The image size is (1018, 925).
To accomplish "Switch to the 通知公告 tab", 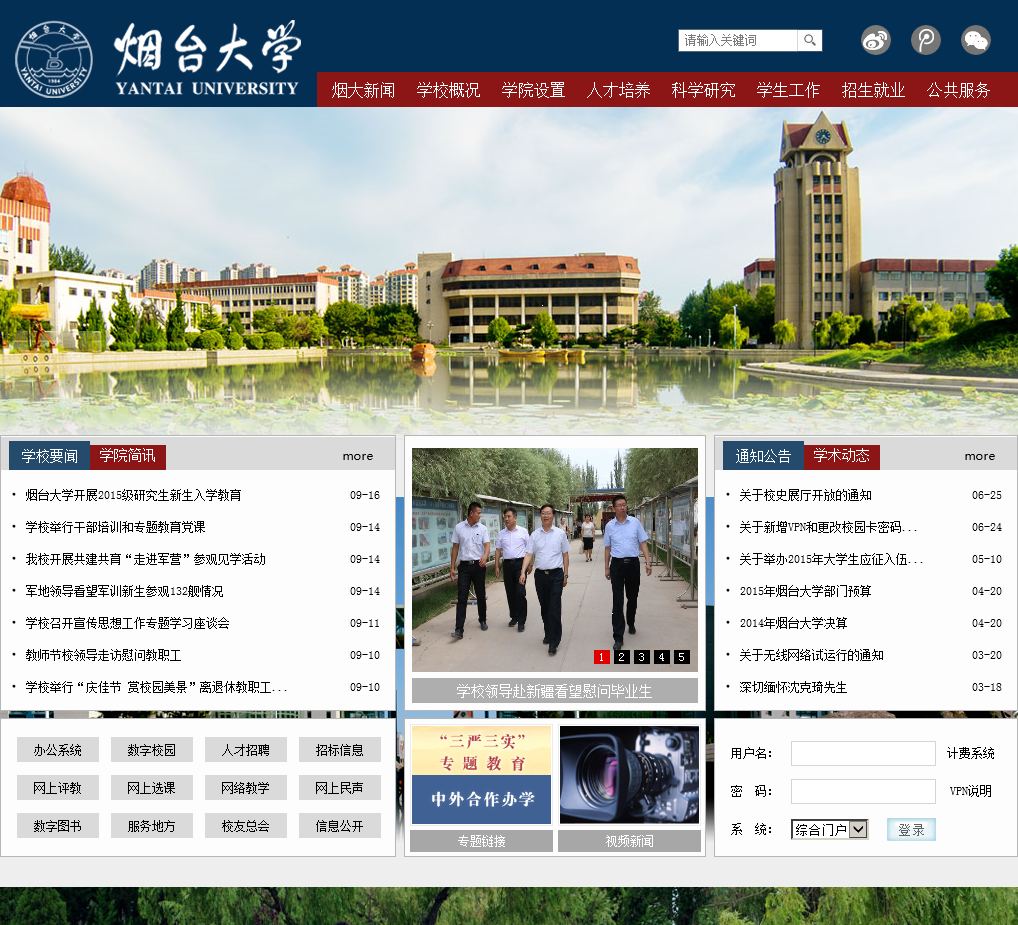I will click(x=764, y=456).
